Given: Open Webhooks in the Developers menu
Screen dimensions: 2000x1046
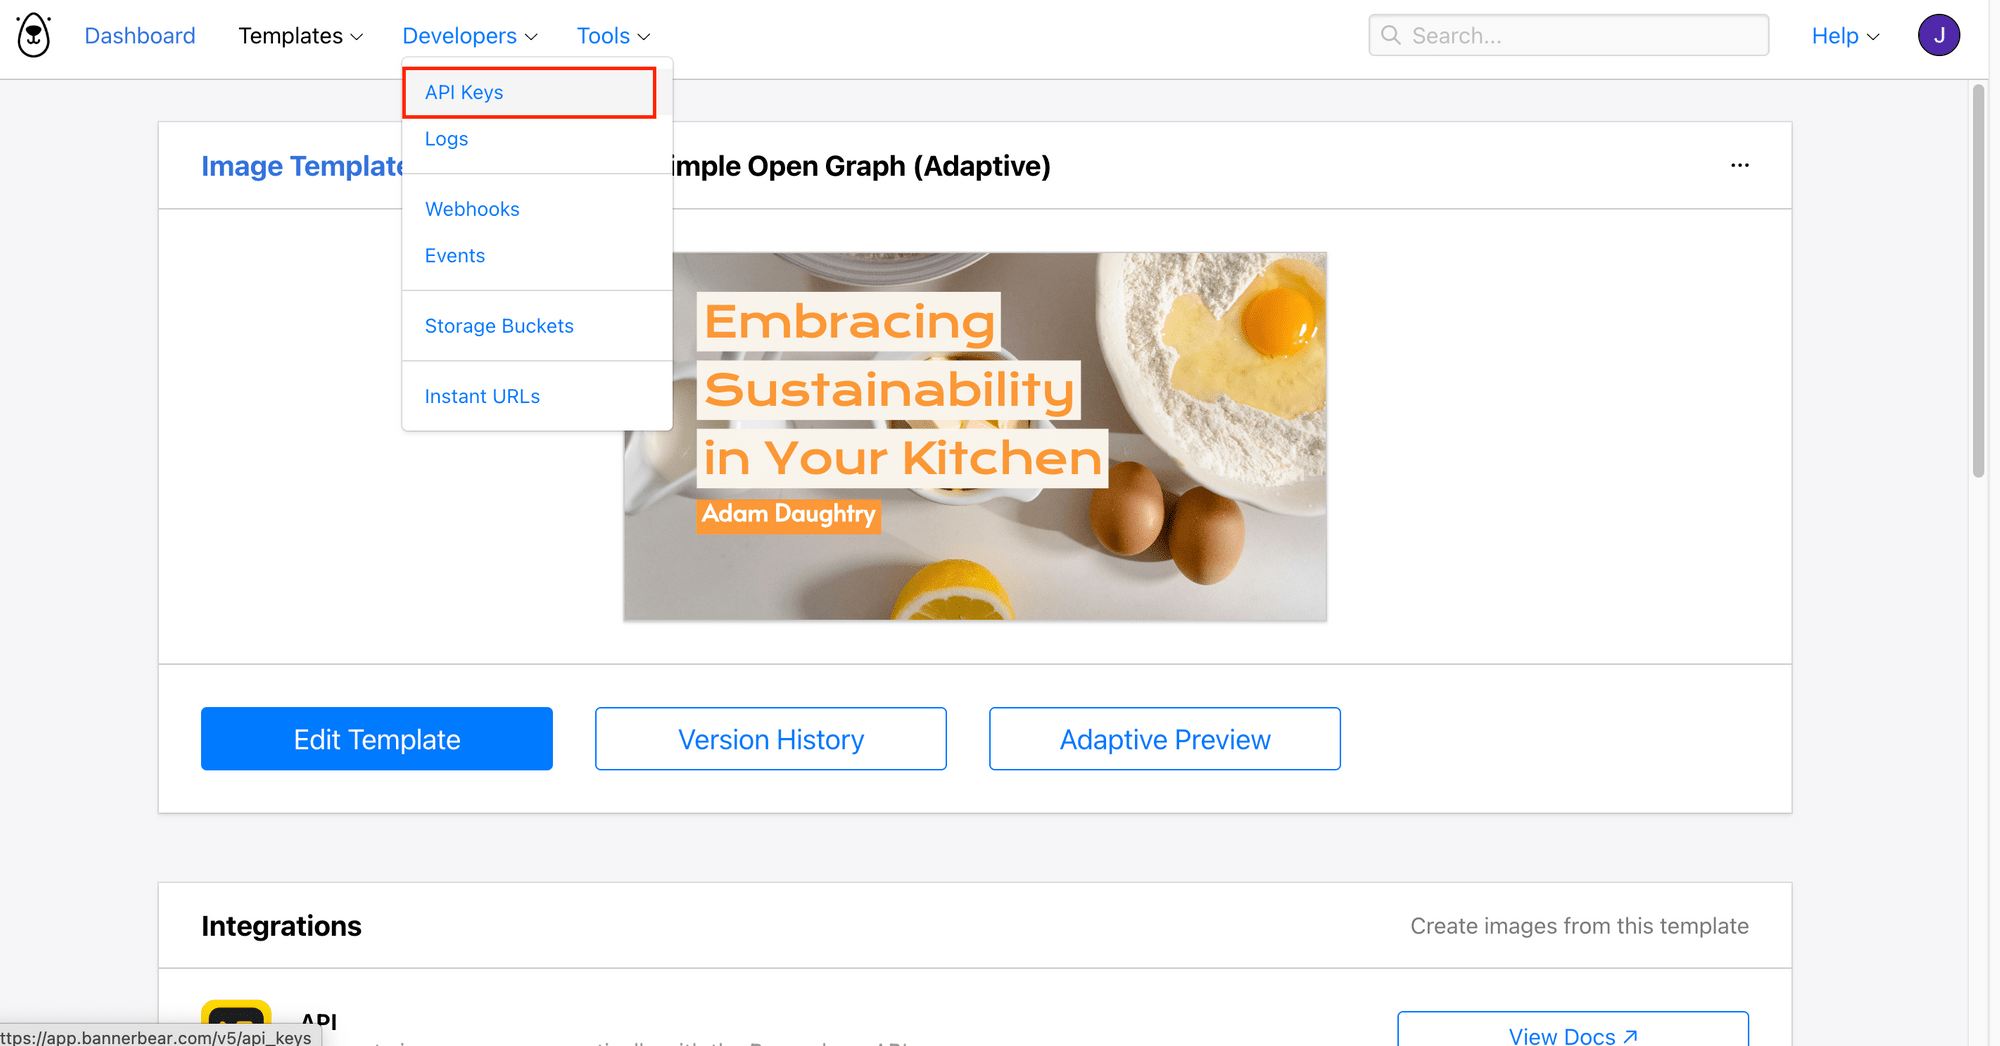Looking at the screenshot, I should [472, 209].
